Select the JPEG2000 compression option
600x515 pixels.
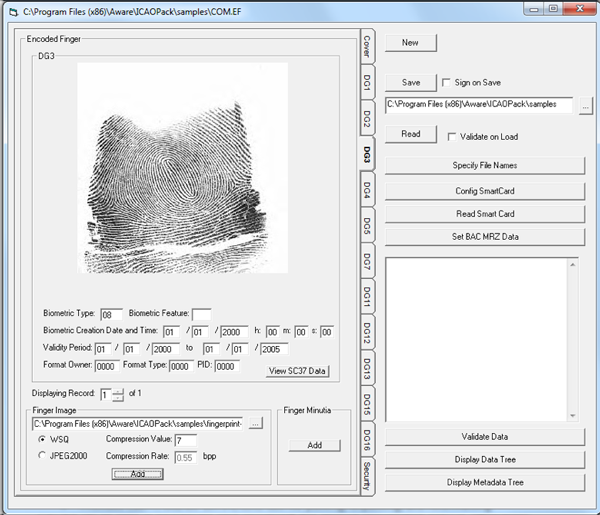[x=41, y=456]
